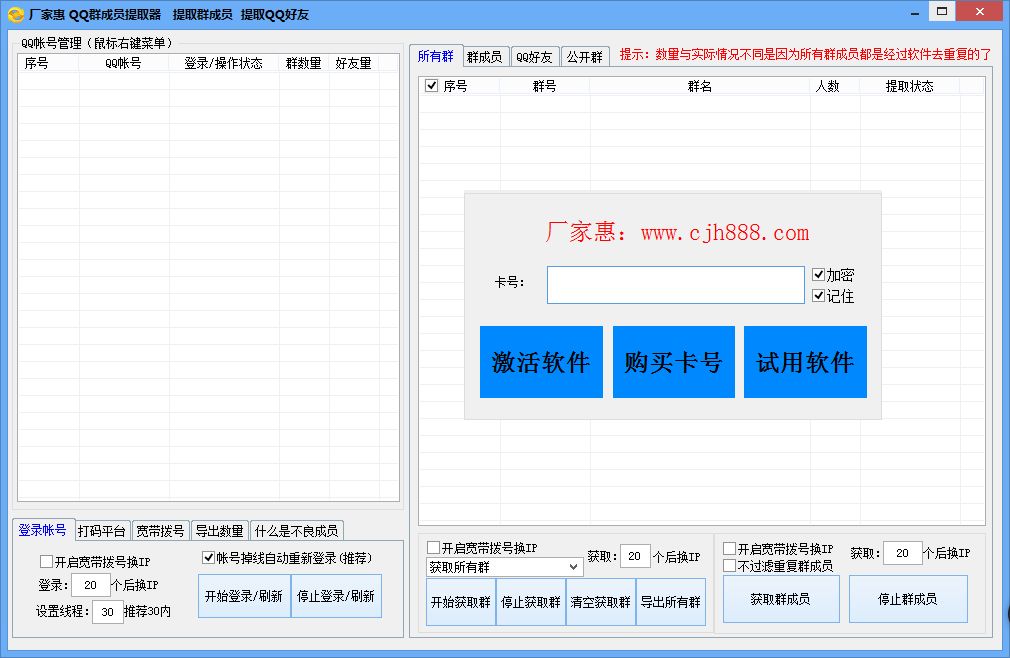The height and width of the screenshot is (658, 1010).
Task: Click the 登录/操作状态 column header
Action: (x=224, y=63)
